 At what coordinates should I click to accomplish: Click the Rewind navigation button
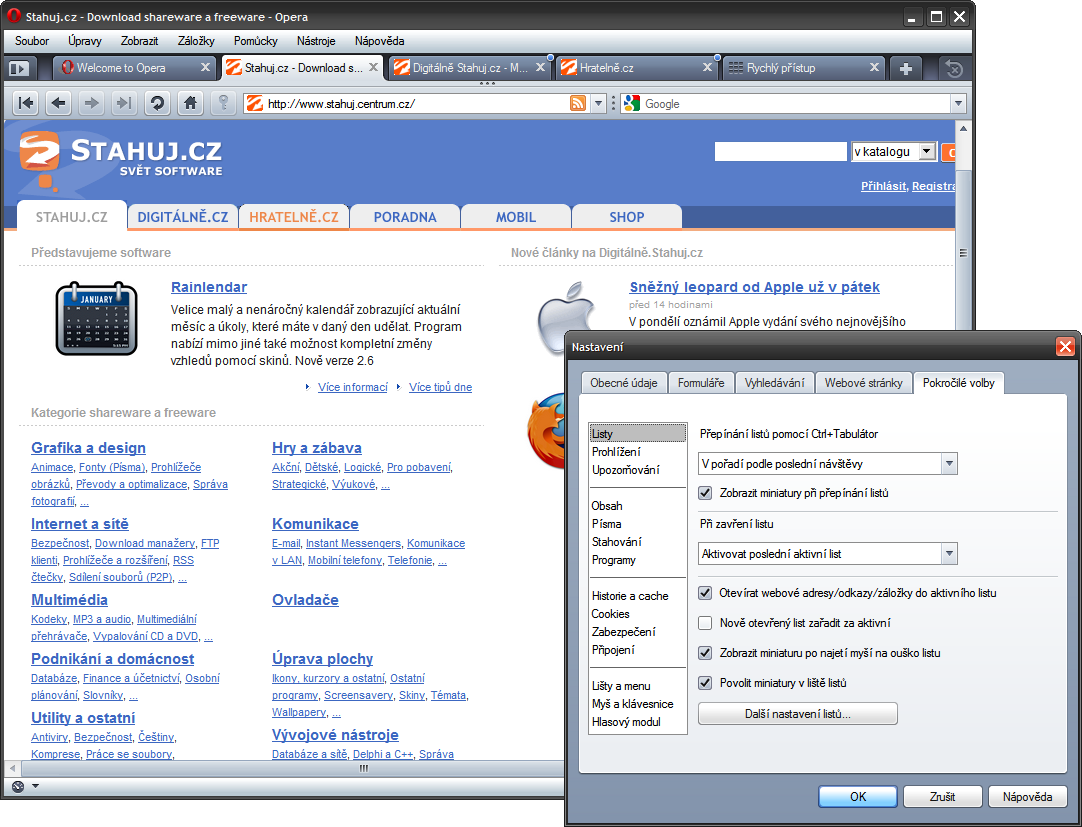(x=26, y=104)
